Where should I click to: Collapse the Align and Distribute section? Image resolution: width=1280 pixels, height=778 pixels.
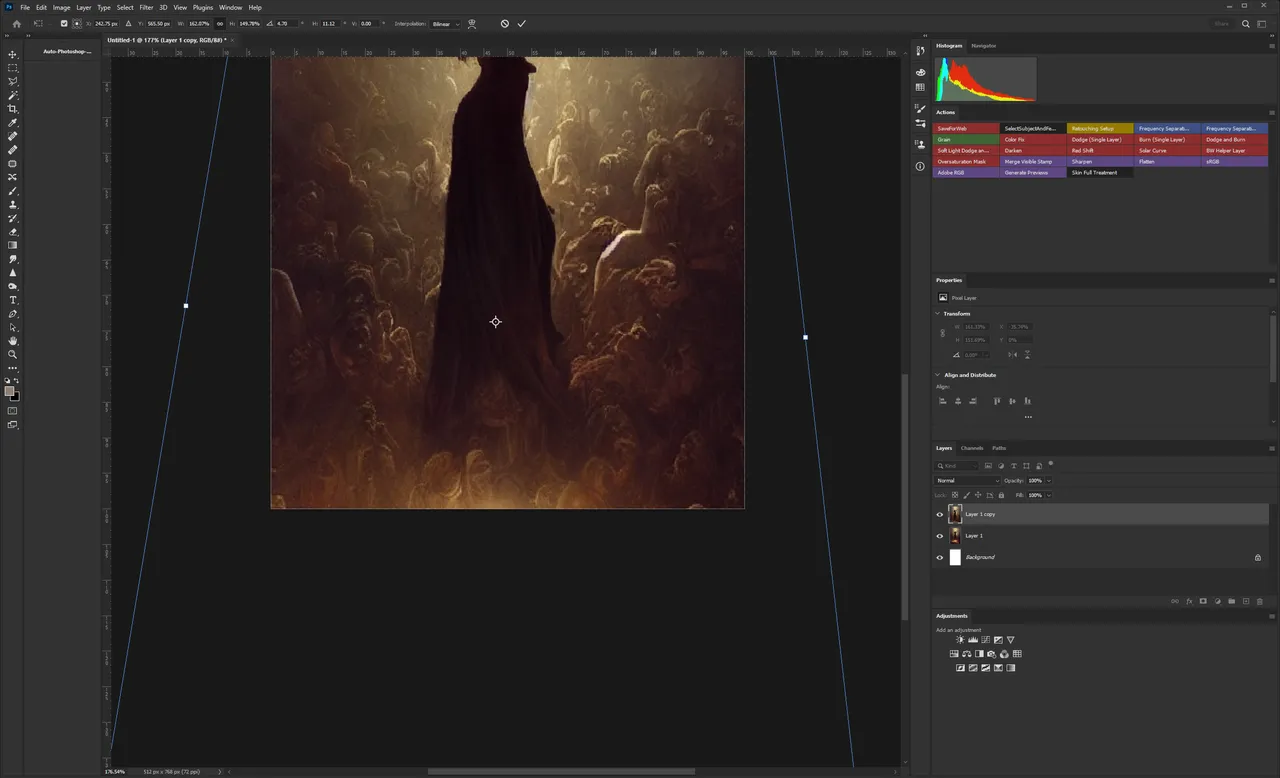point(938,375)
